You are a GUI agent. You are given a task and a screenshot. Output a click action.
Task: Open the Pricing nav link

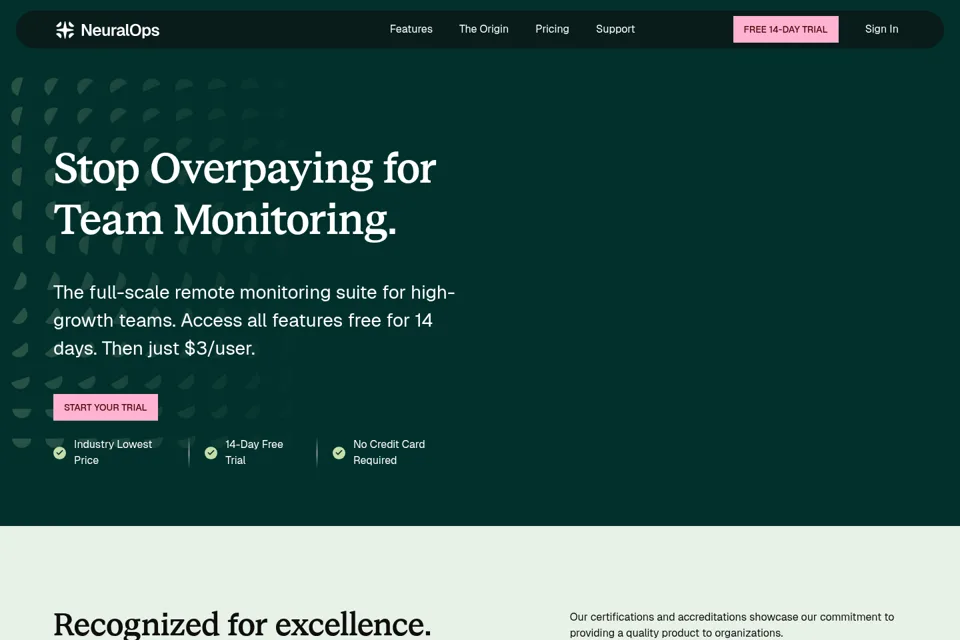click(x=552, y=29)
